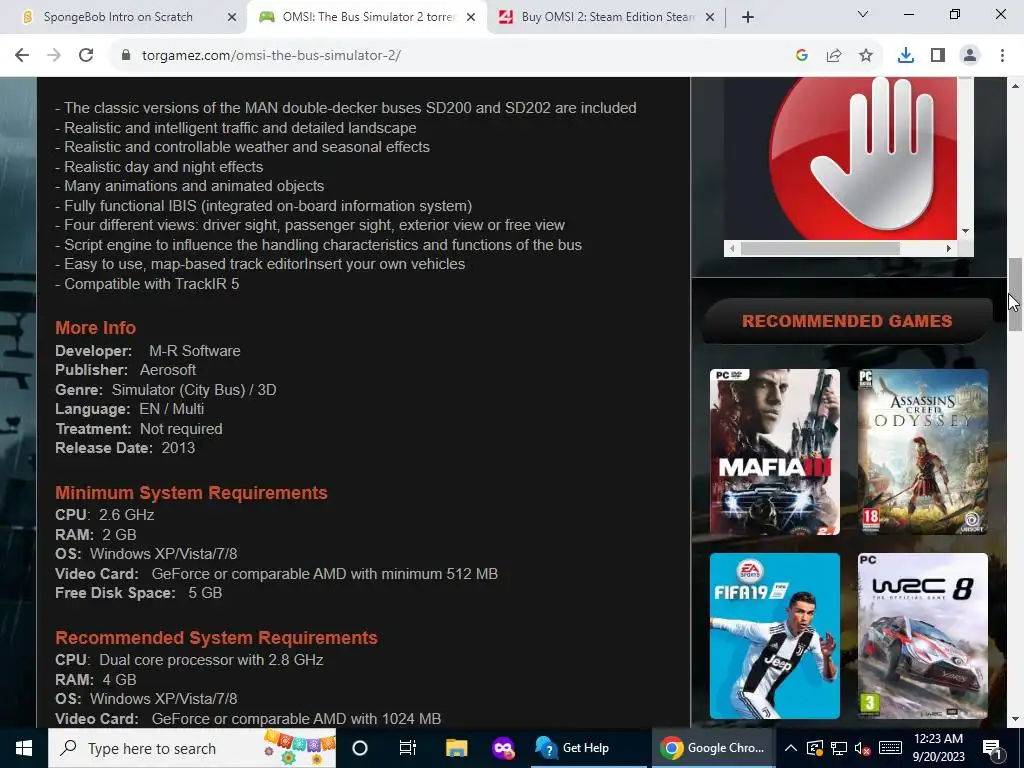Switch to SpongeBob Intro on Scratch tab
Screen dimensions: 1024x768
point(118,17)
